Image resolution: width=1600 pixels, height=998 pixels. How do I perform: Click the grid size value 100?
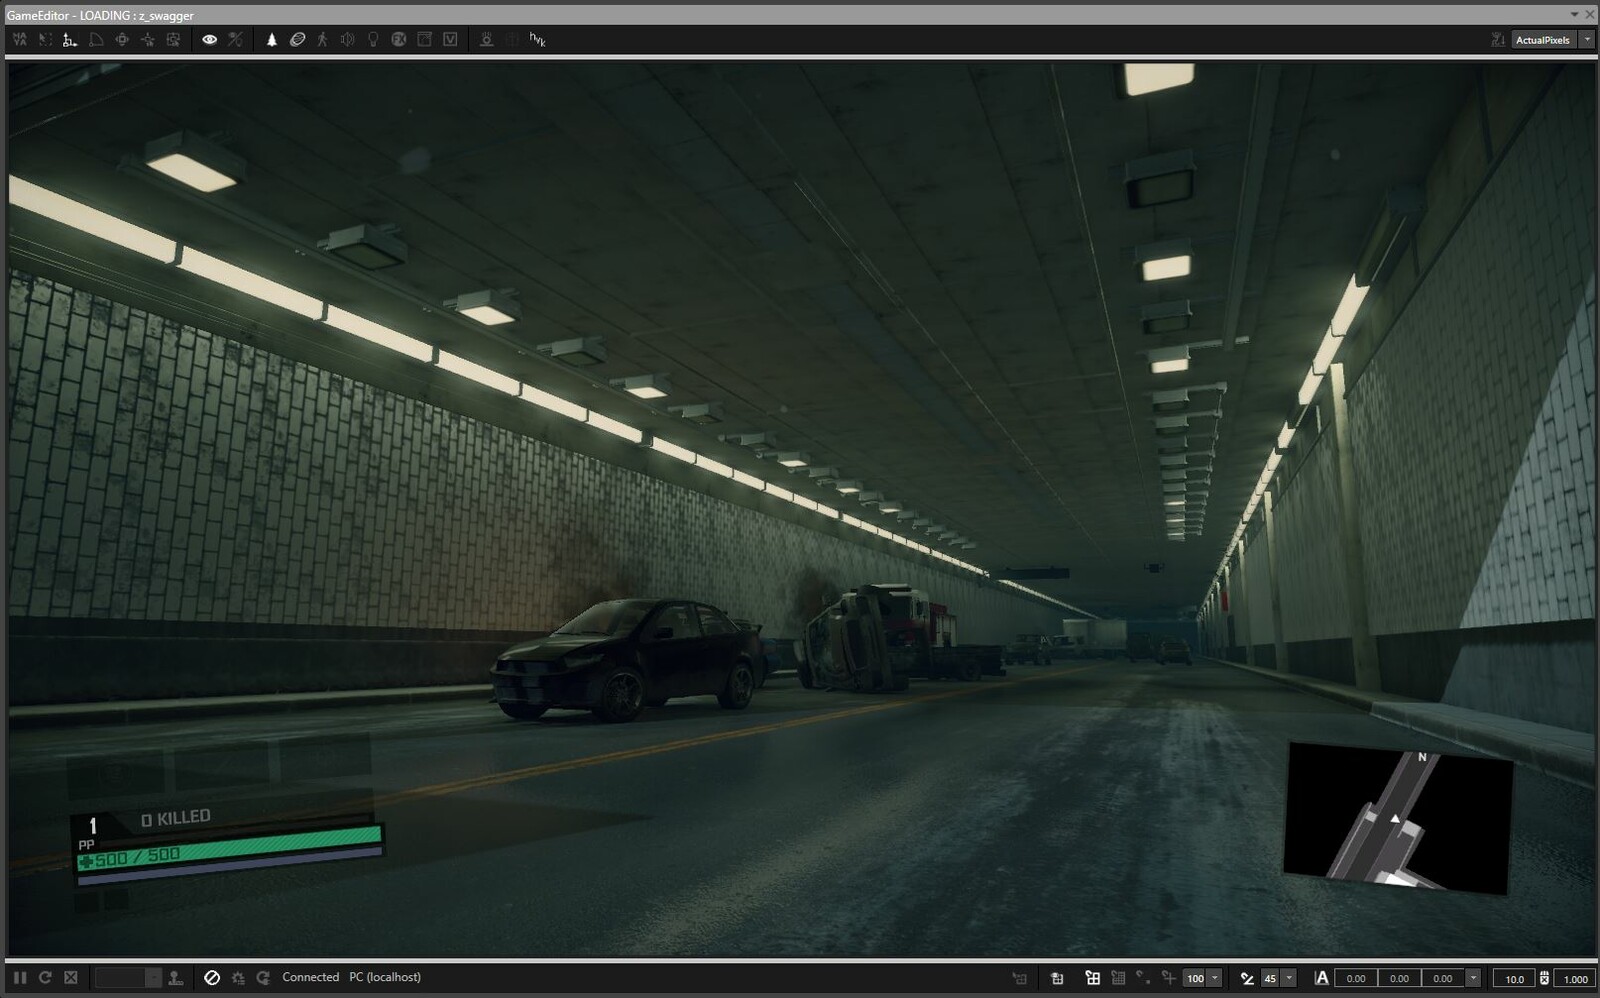point(1195,978)
